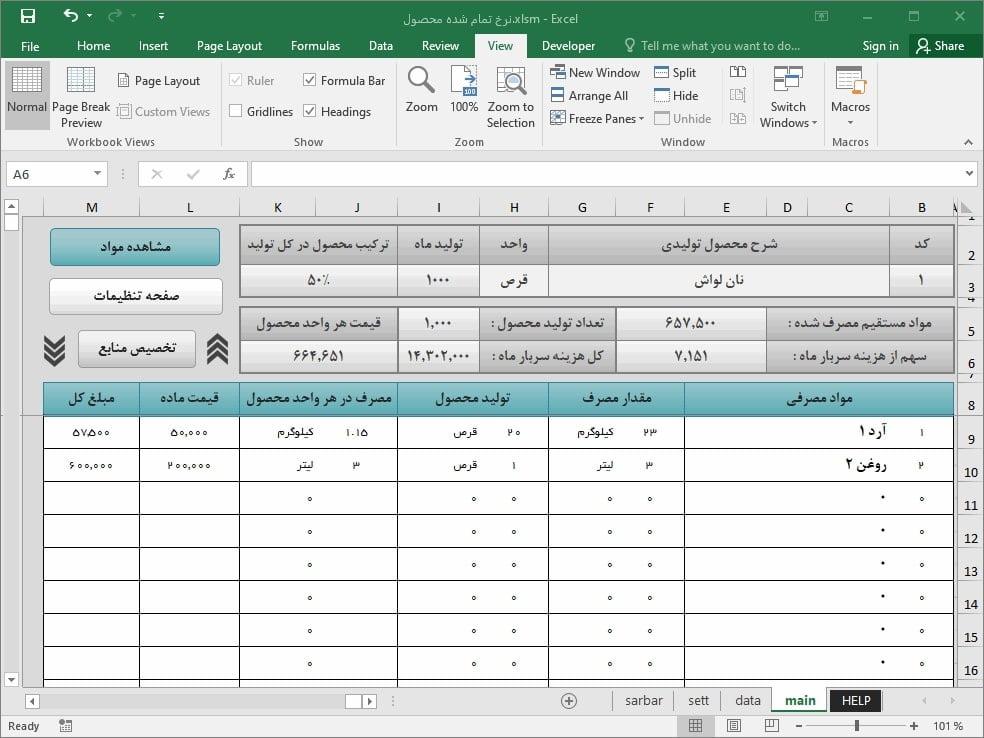The height and width of the screenshot is (738, 984).
Task: Click the Normal view icon in the status bar
Action: [x=695, y=726]
